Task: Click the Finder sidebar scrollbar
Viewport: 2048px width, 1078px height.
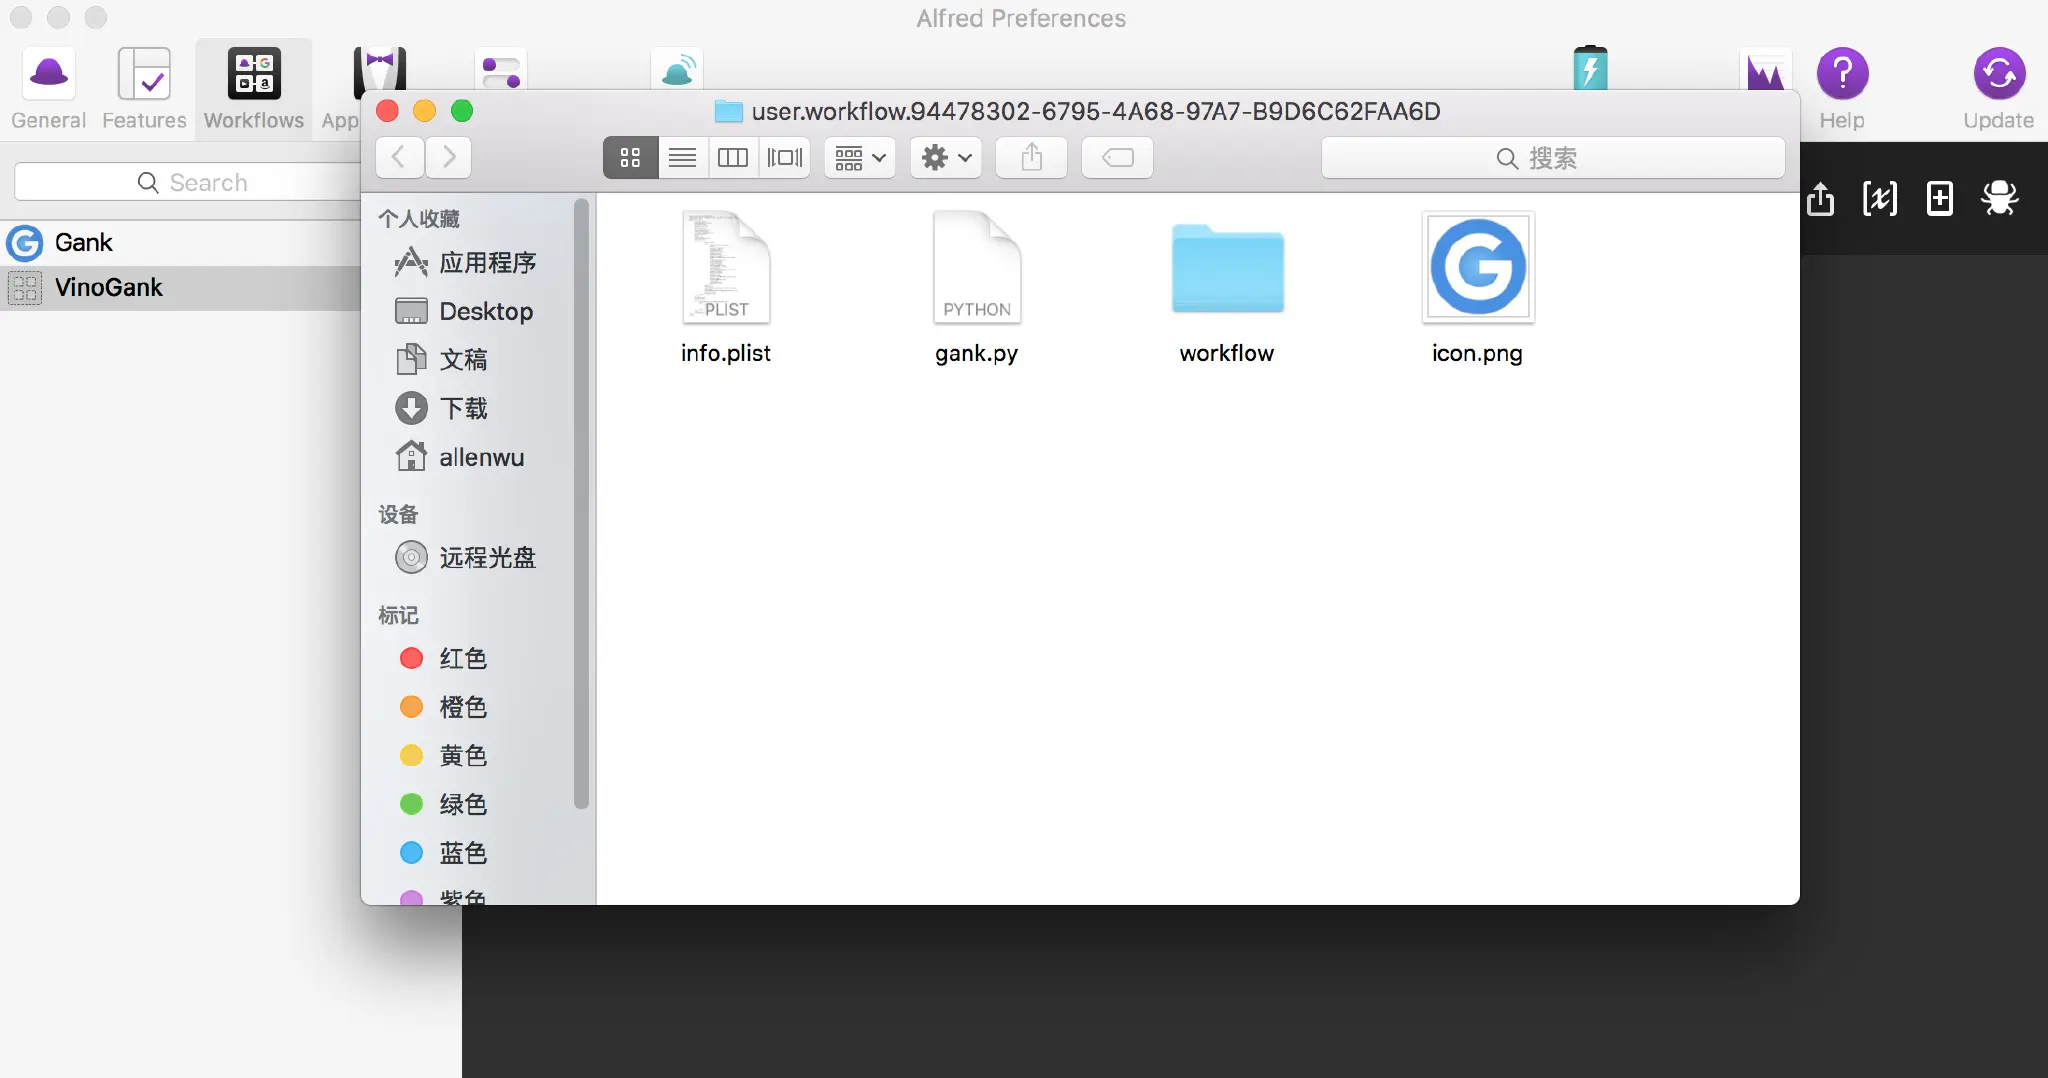Action: [x=581, y=503]
